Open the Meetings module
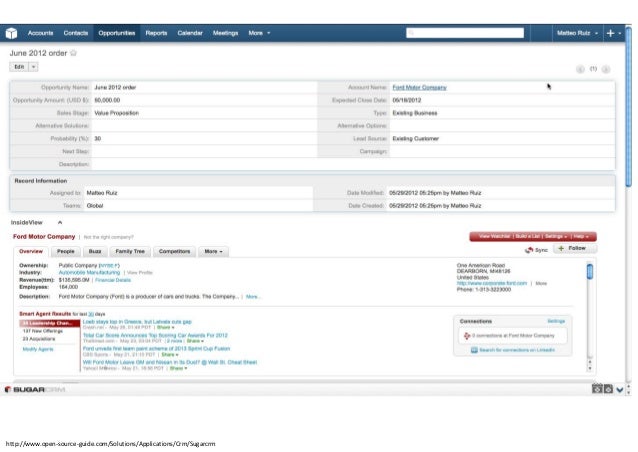The height and width of the screenshot is (452, 638). tap(225, 33)
